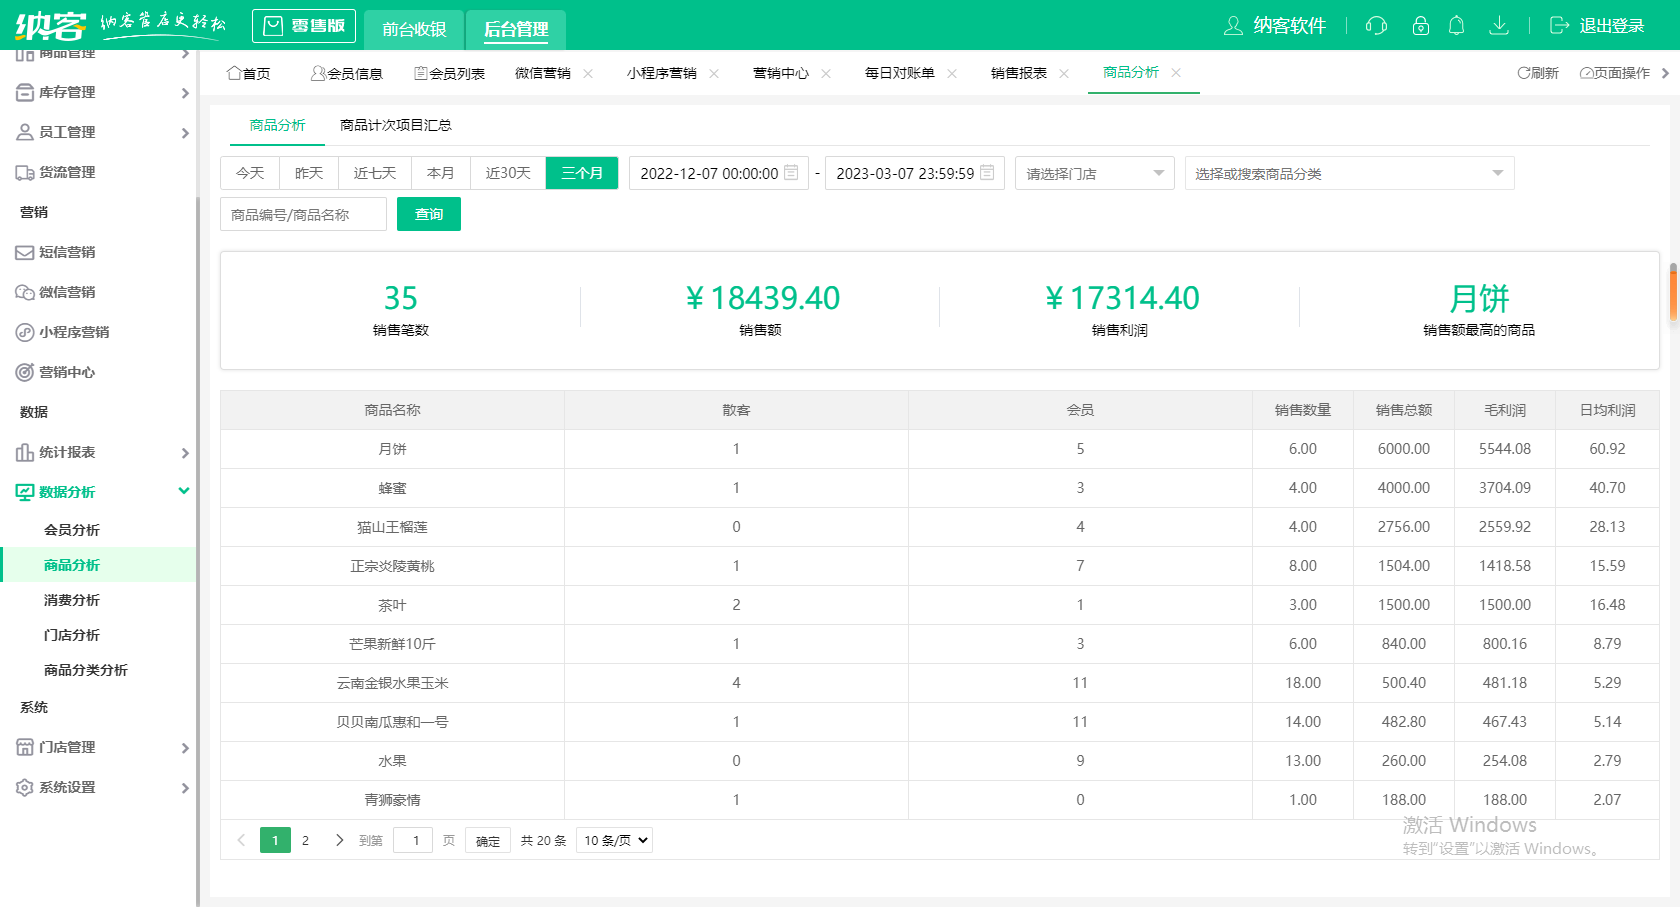Open the notification bell icon
The height and width of the screenshot is (907, 1680).
(1457, 26)
